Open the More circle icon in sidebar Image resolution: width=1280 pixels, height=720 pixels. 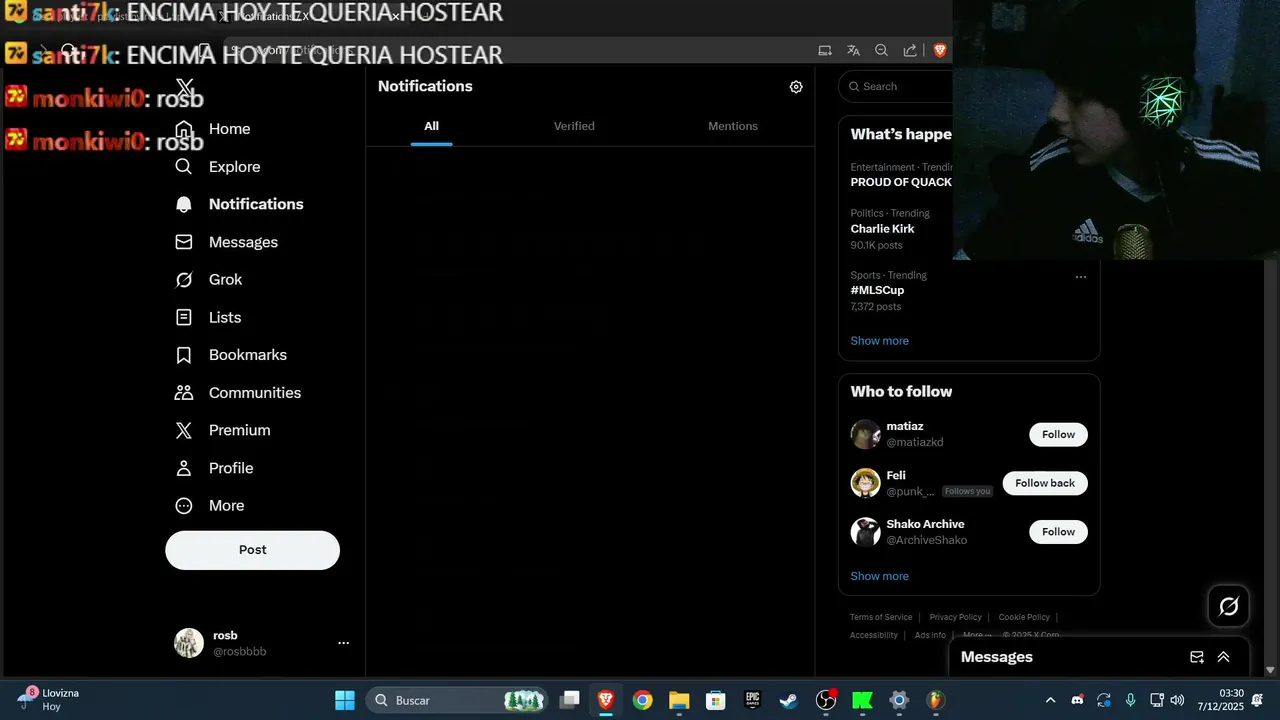tap(184, 506)
